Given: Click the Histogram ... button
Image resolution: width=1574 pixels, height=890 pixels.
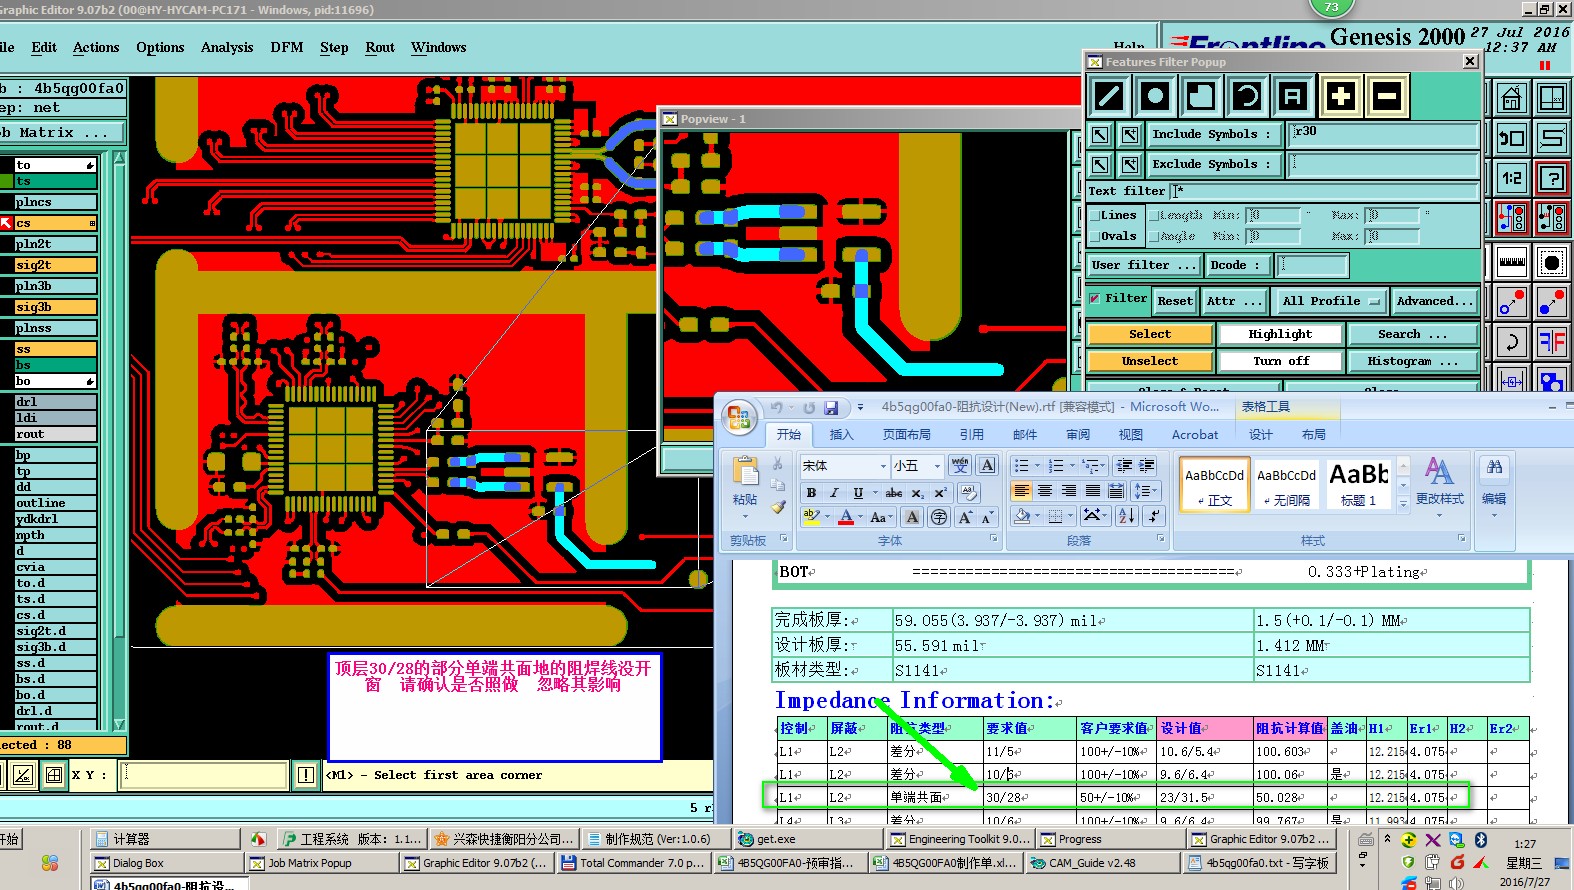Looking at the screenshot, I should 1413,361.
